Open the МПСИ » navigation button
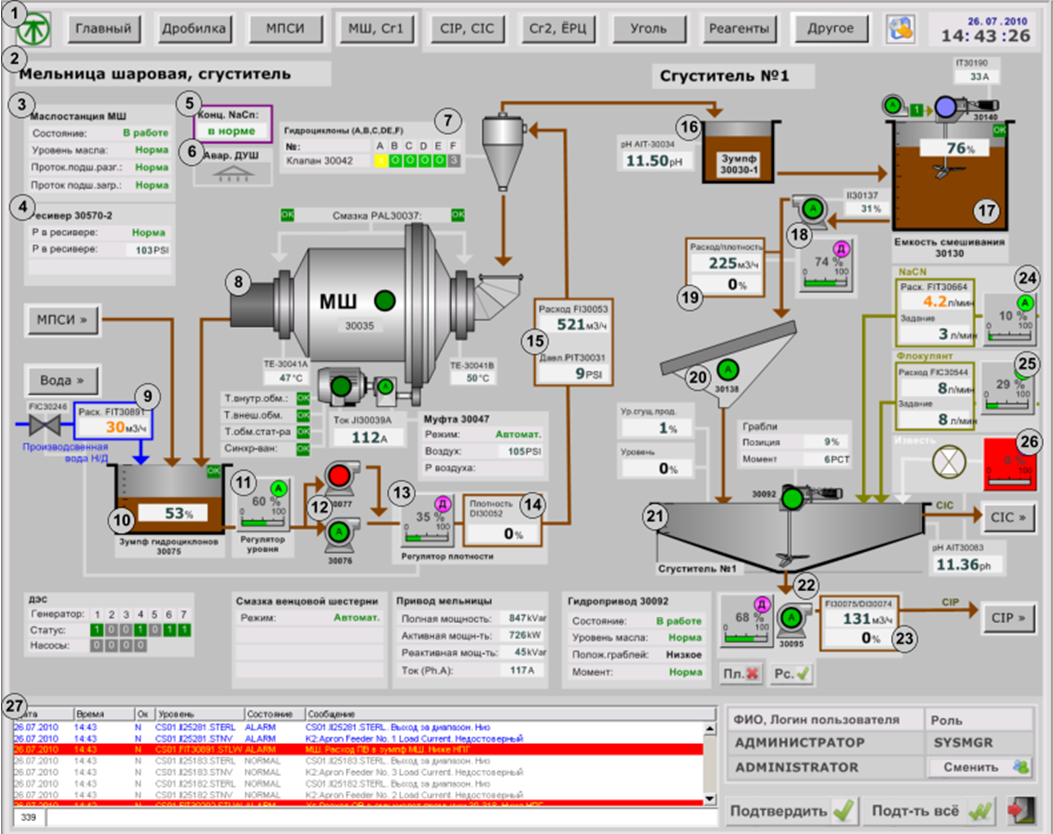Screen dimensions: 1053x834 [62, 320]
